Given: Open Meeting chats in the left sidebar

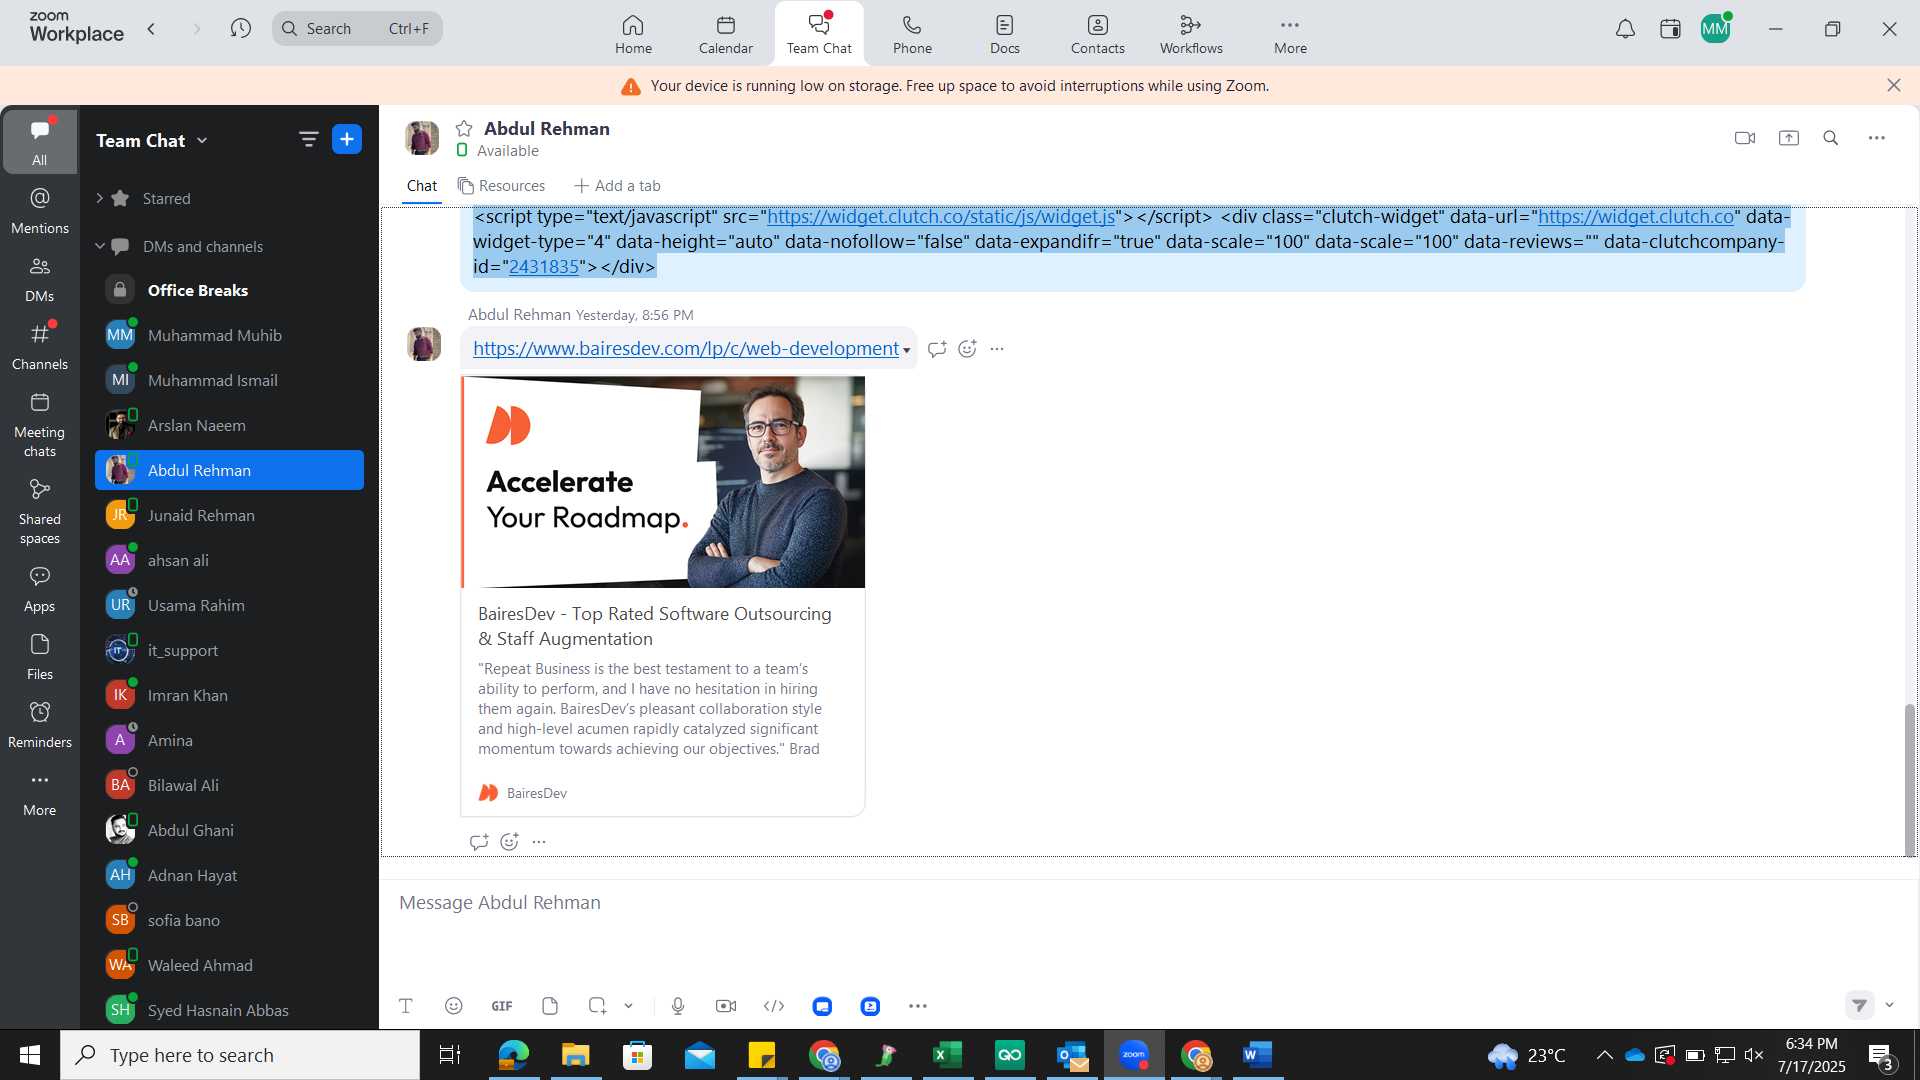Looking at the screenshot, I should (40, 425).
